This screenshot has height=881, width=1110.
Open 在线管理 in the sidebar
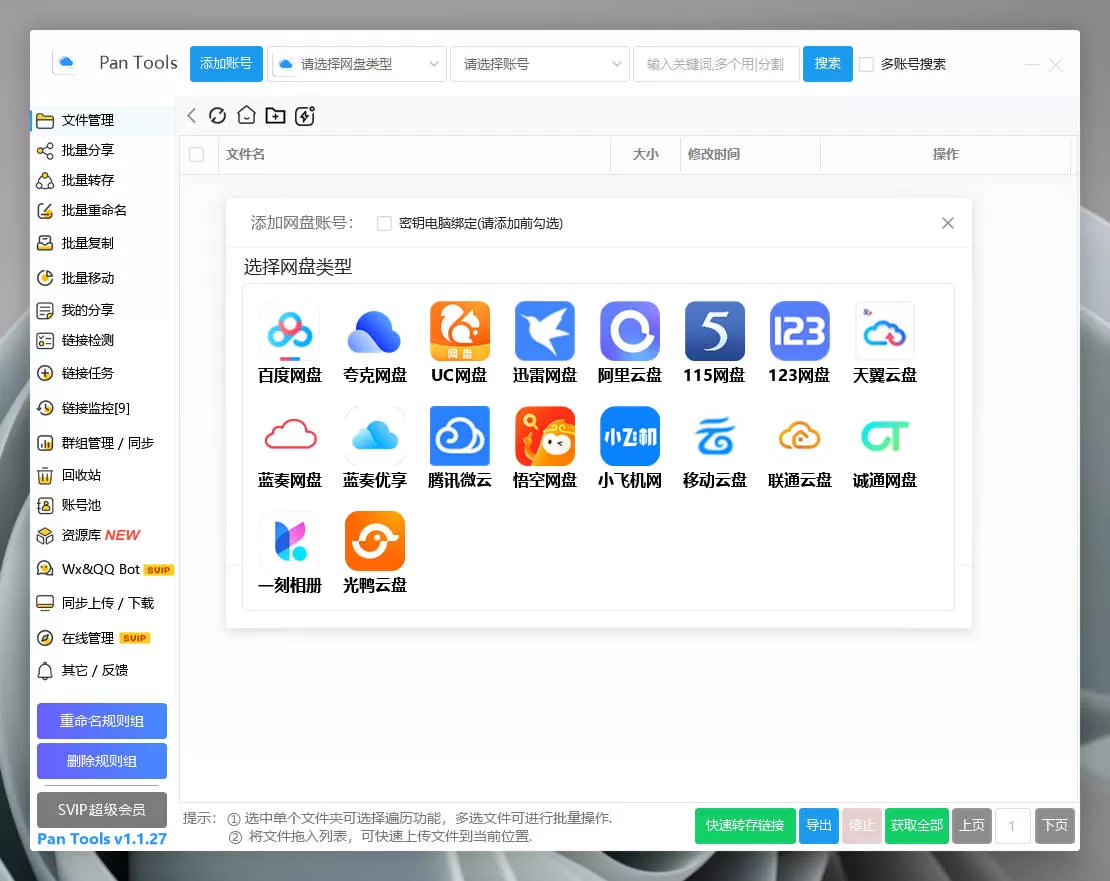click(x=103, y=638)
